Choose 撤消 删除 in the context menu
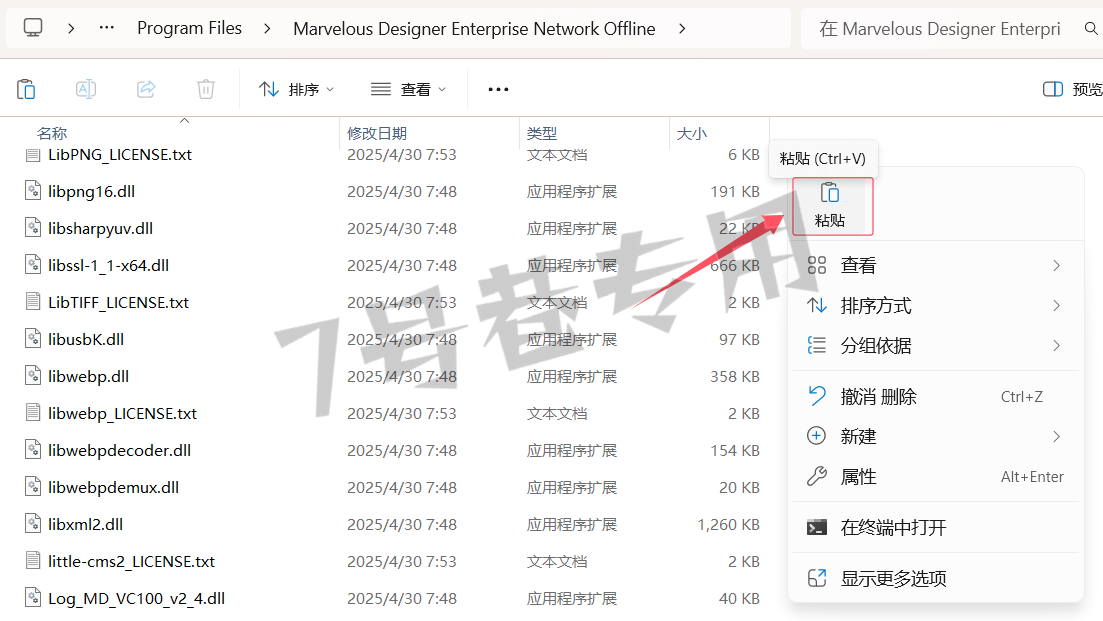 click(936, 397)
